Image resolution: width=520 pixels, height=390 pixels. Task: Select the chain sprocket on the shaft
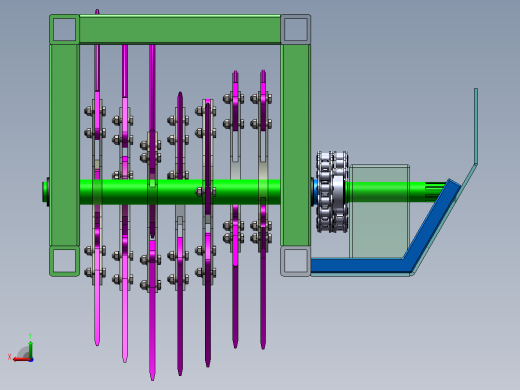[332, 192]
